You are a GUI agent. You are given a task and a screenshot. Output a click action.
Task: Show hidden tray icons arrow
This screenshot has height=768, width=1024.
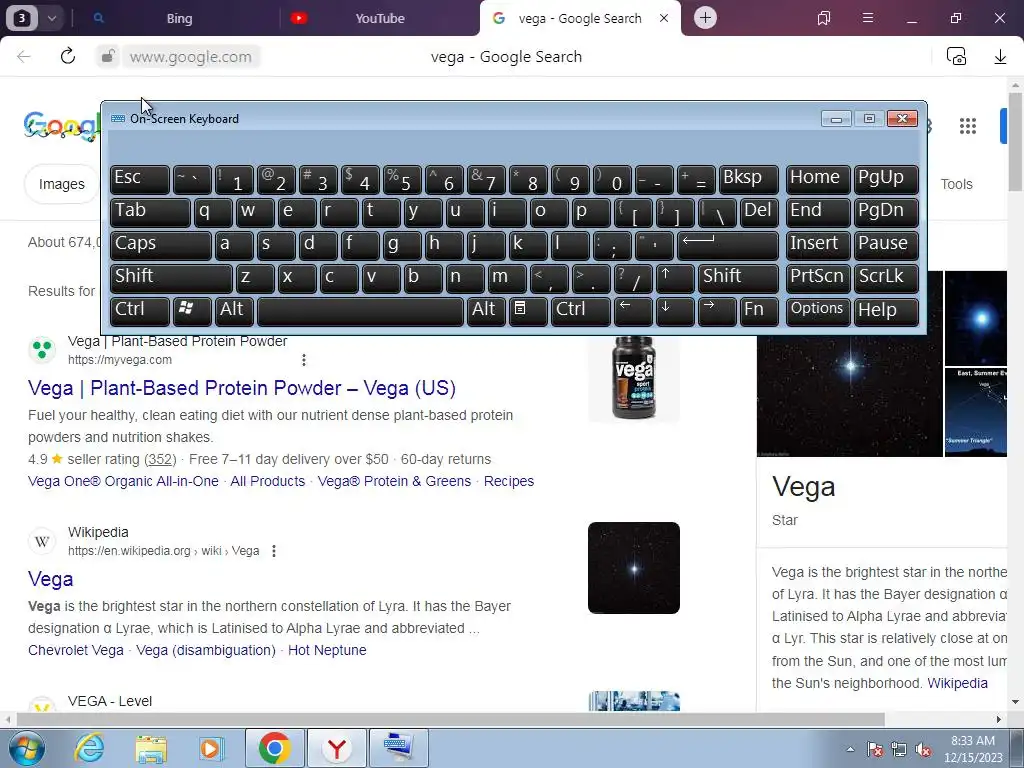pos(850,749)
